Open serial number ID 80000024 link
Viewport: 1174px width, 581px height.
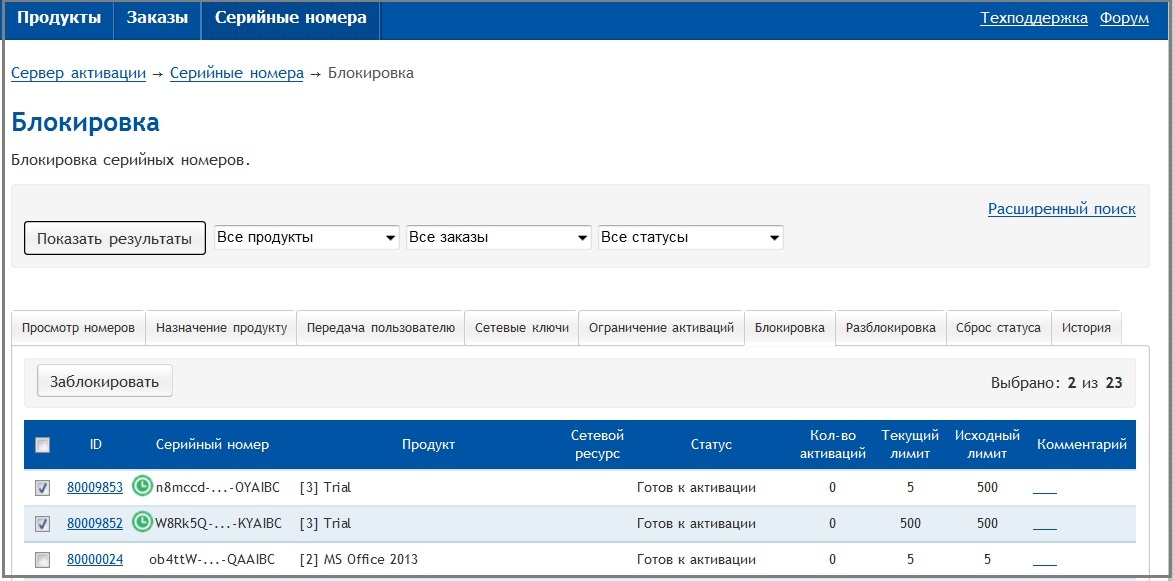point(95,559)
